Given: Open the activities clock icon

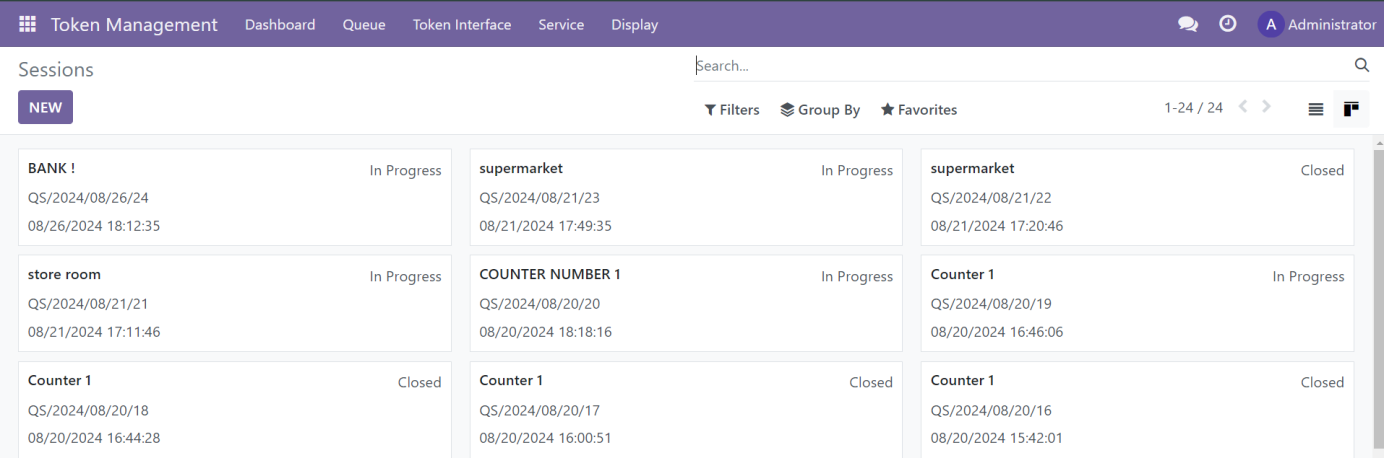Looking at the screenshot, I should (x=1228, y=24).
